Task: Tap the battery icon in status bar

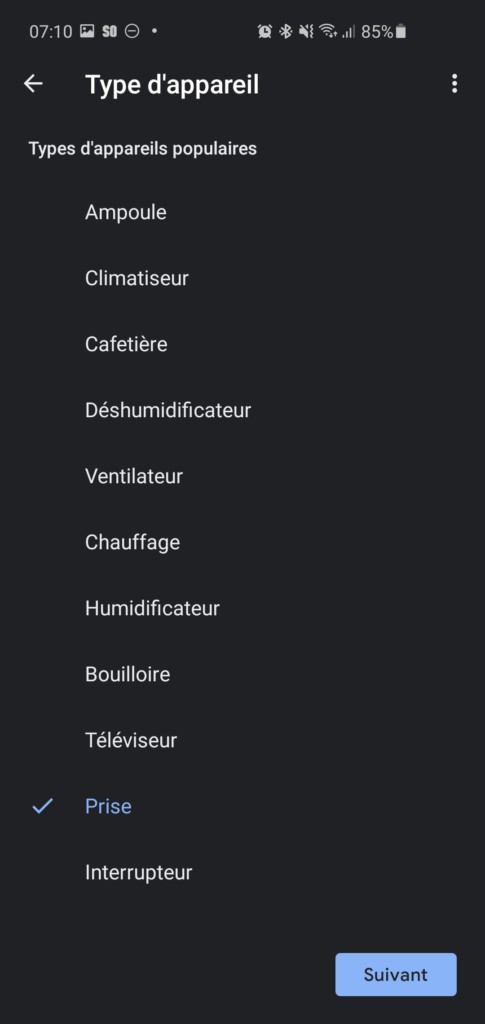Action: [401, 31]
